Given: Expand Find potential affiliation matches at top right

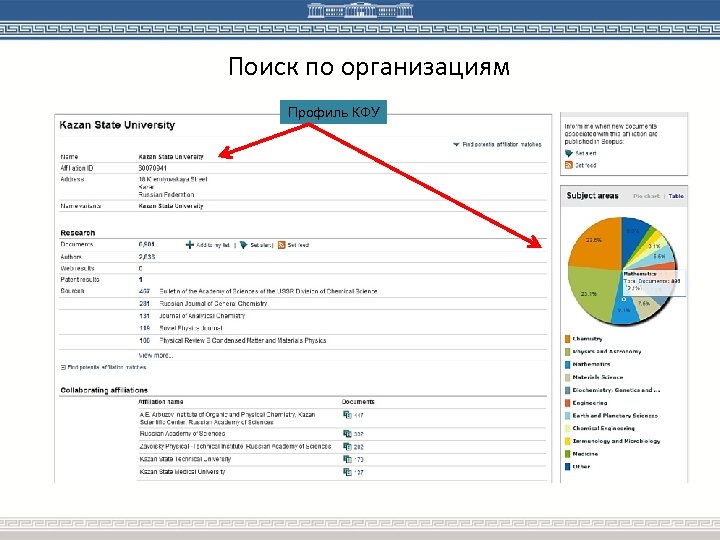Looking at the screenshot, I should point(497,144).
